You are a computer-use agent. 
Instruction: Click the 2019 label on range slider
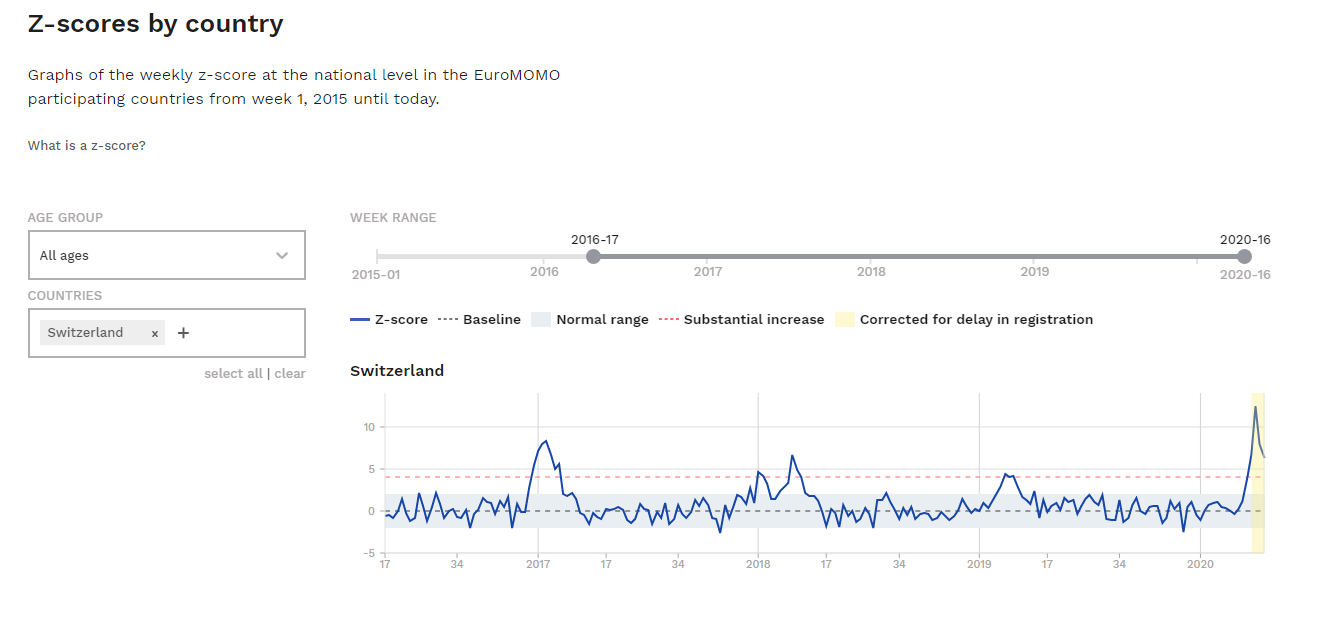(x=1034, y=271)
